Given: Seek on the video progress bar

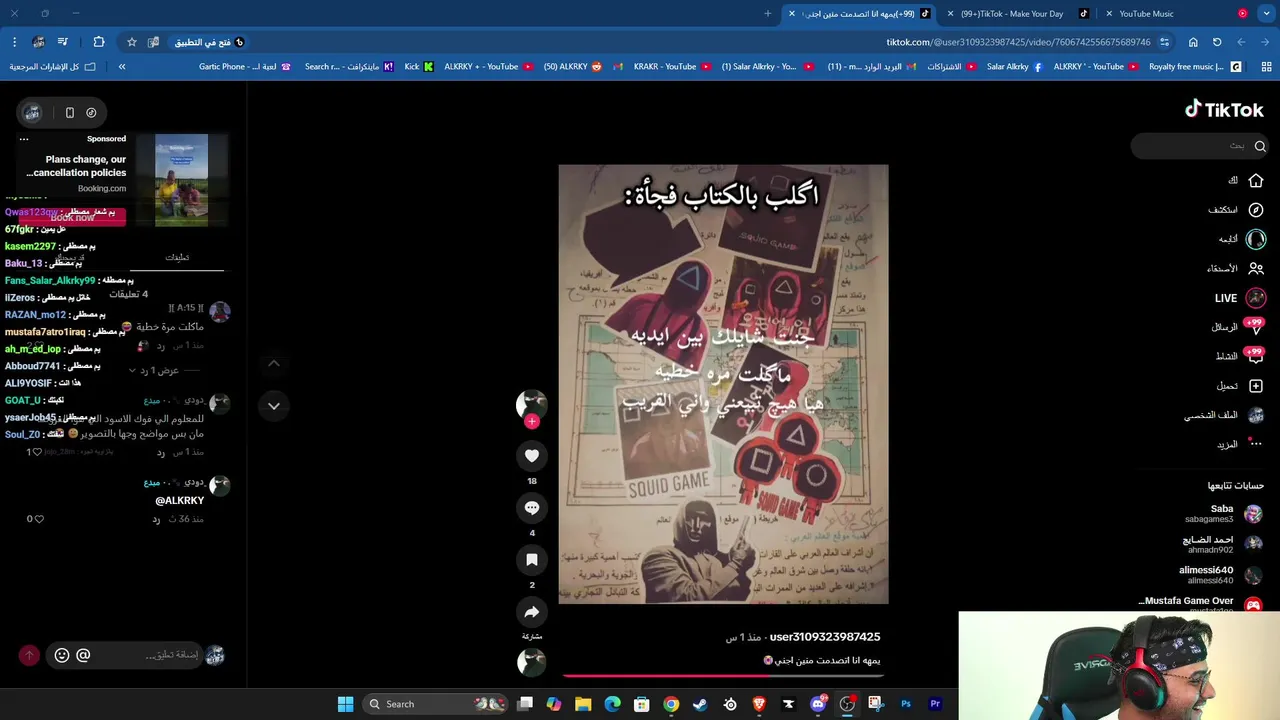Looking at the screenshot, I should point(723,676).
